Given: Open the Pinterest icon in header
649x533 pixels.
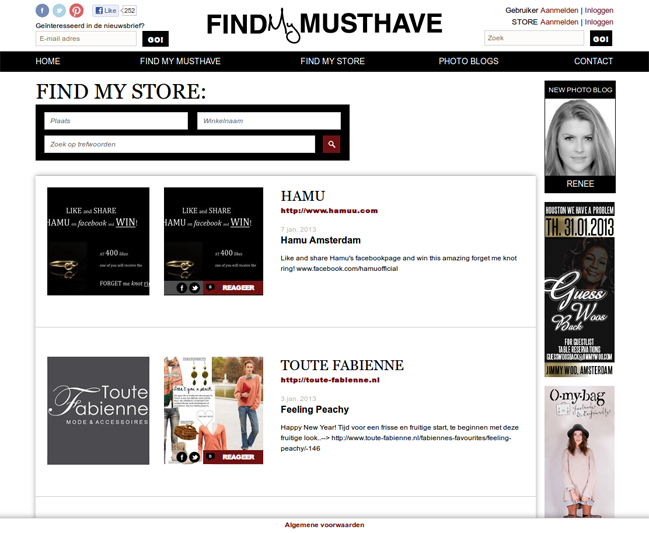Looking at the screenshot, I should pos(76,10).
